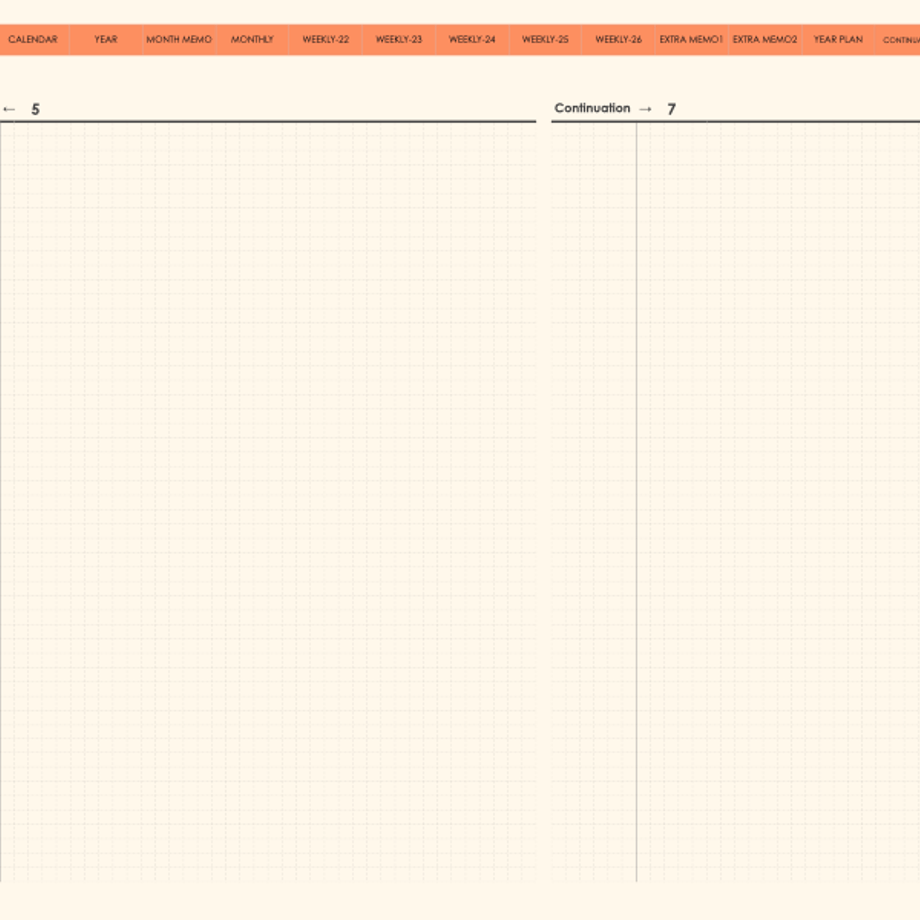Go to previous page number 5
Image resolution: width=920 pixels, height=920 pixels.
pos(36,109)
